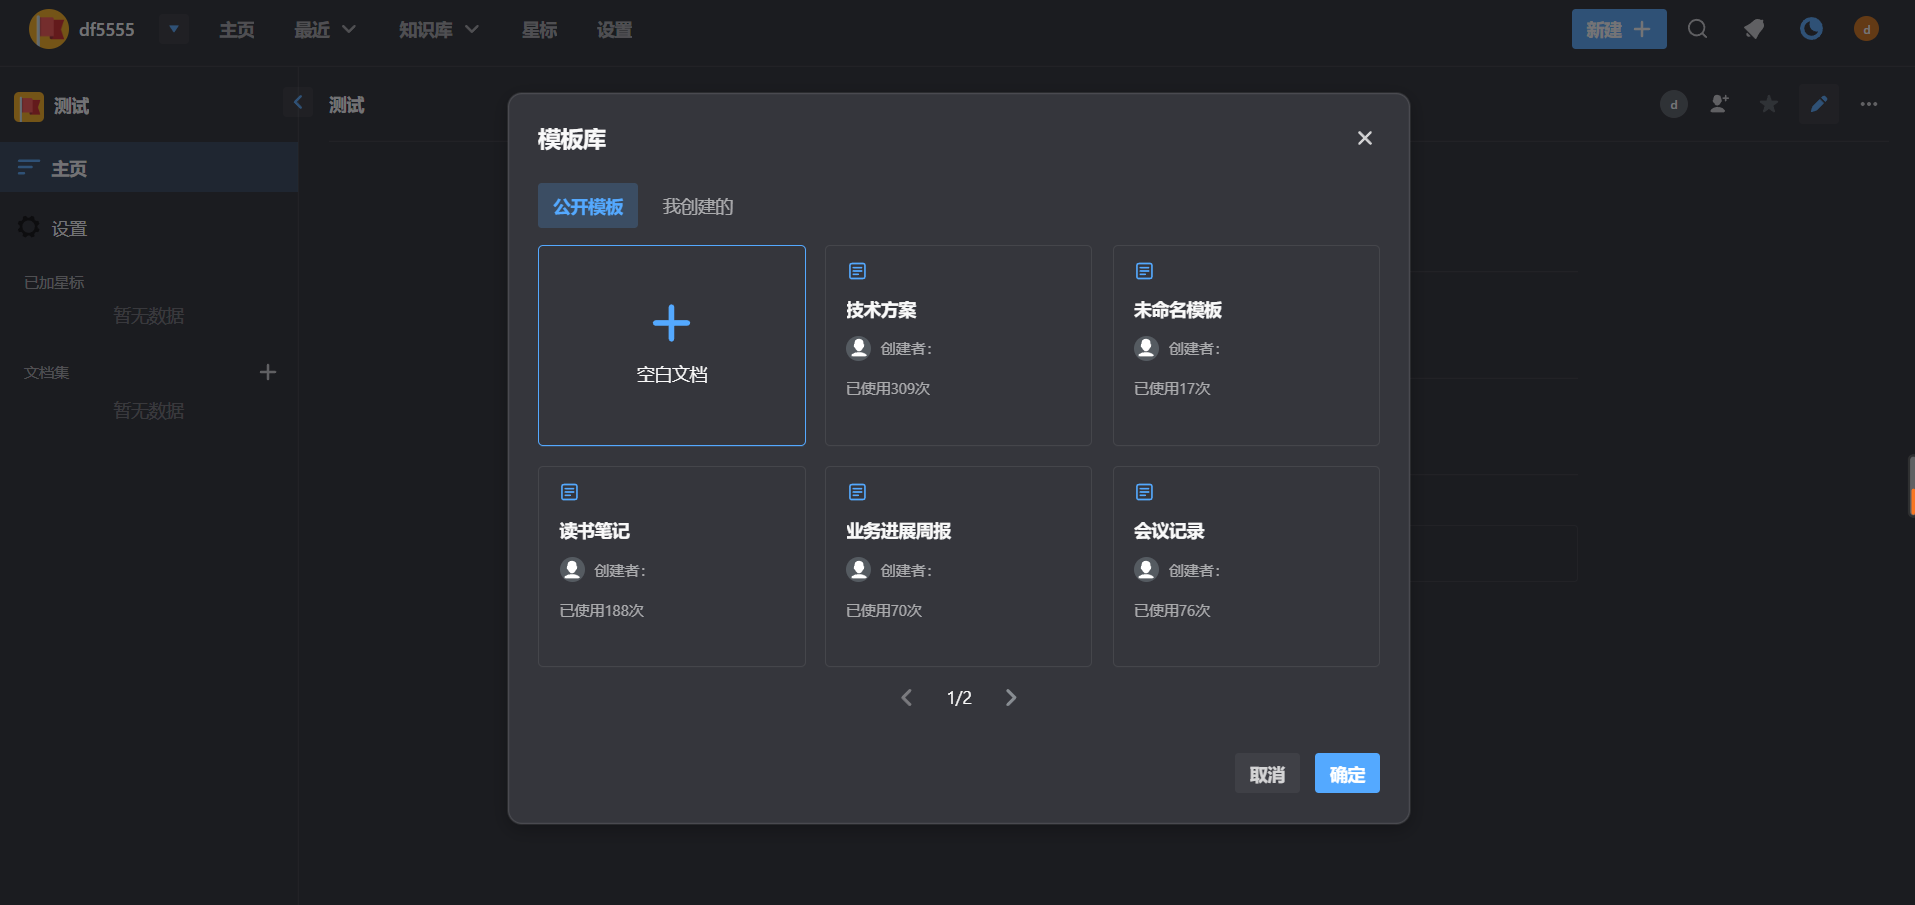This screenshot has height=905, width=1915.
Task: Click the more options ellipsis icon
Action: pos(1868,104)
